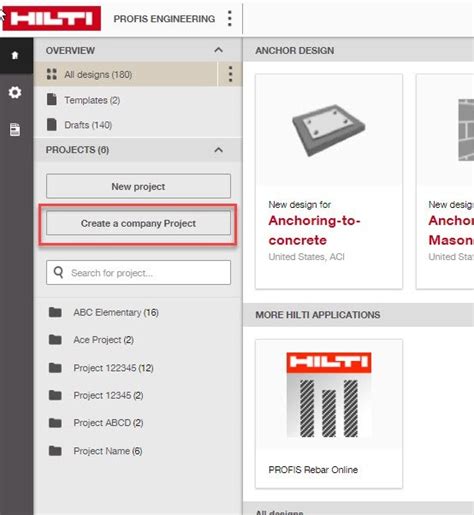Viewport: 474px width, 515px height.
Task: Click MORE HILTI APPLICATIONS header
Action: point(318,315)
